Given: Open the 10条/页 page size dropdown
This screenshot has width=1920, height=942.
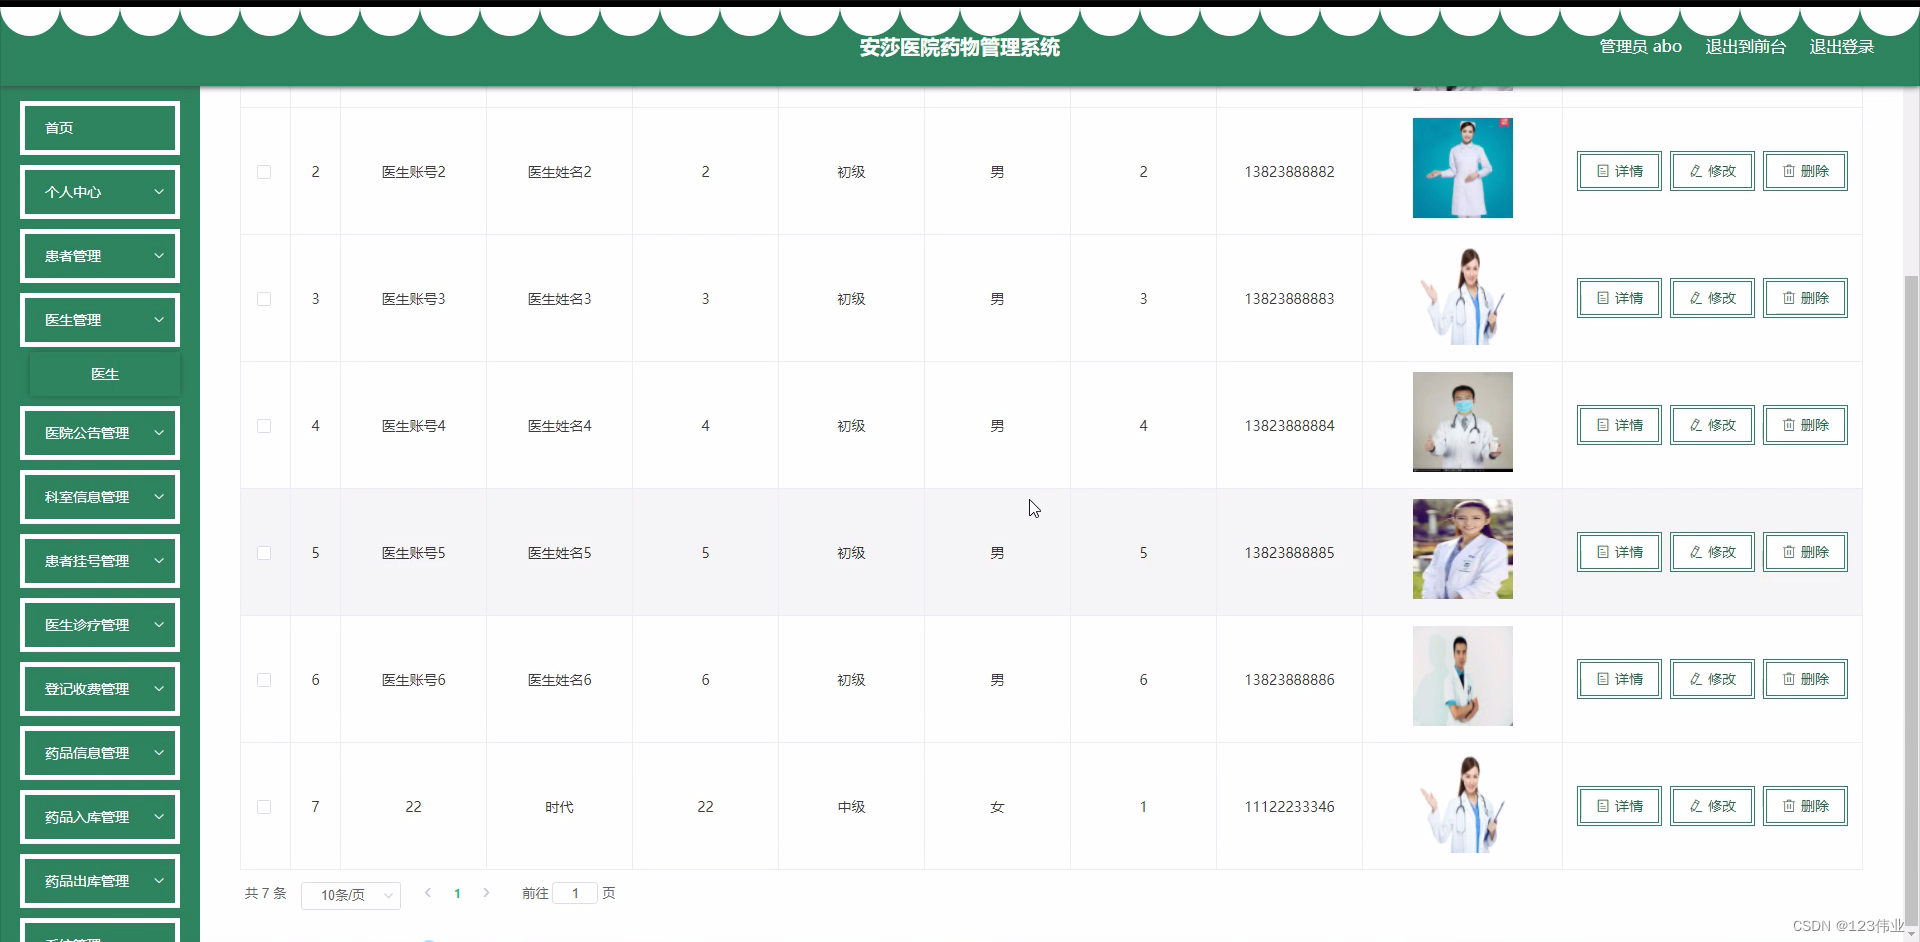Looking at the screenshot, I should click(350, 895).
